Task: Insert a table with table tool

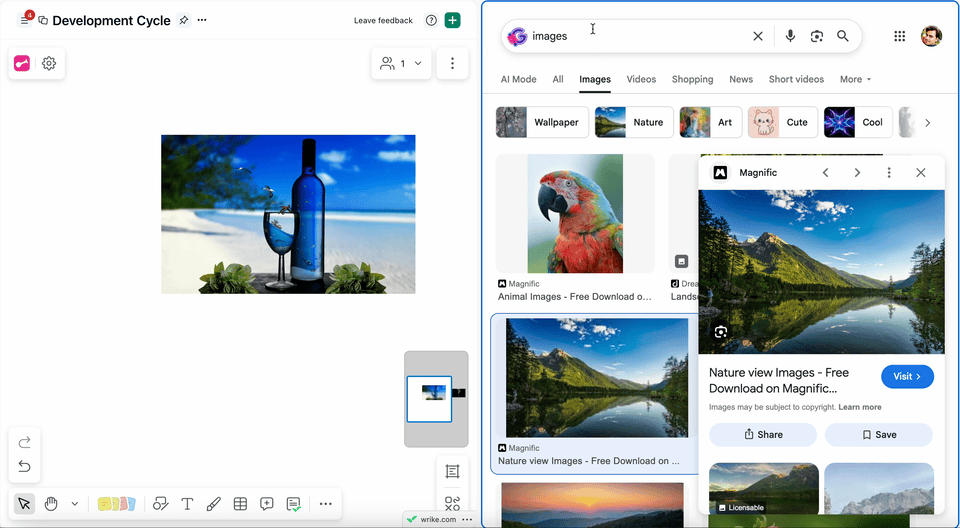Action: click(x=240, y=504)
